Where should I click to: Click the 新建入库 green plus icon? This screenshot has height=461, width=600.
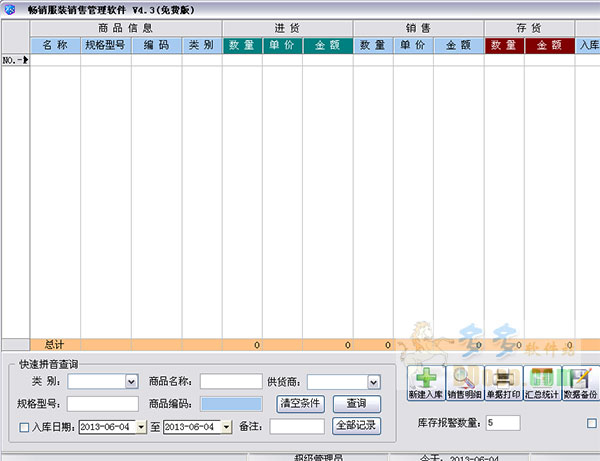click(426, 383)
